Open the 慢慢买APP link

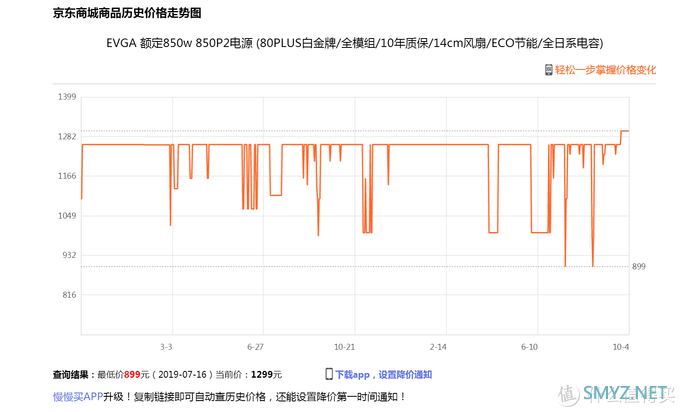coord(78,396)
